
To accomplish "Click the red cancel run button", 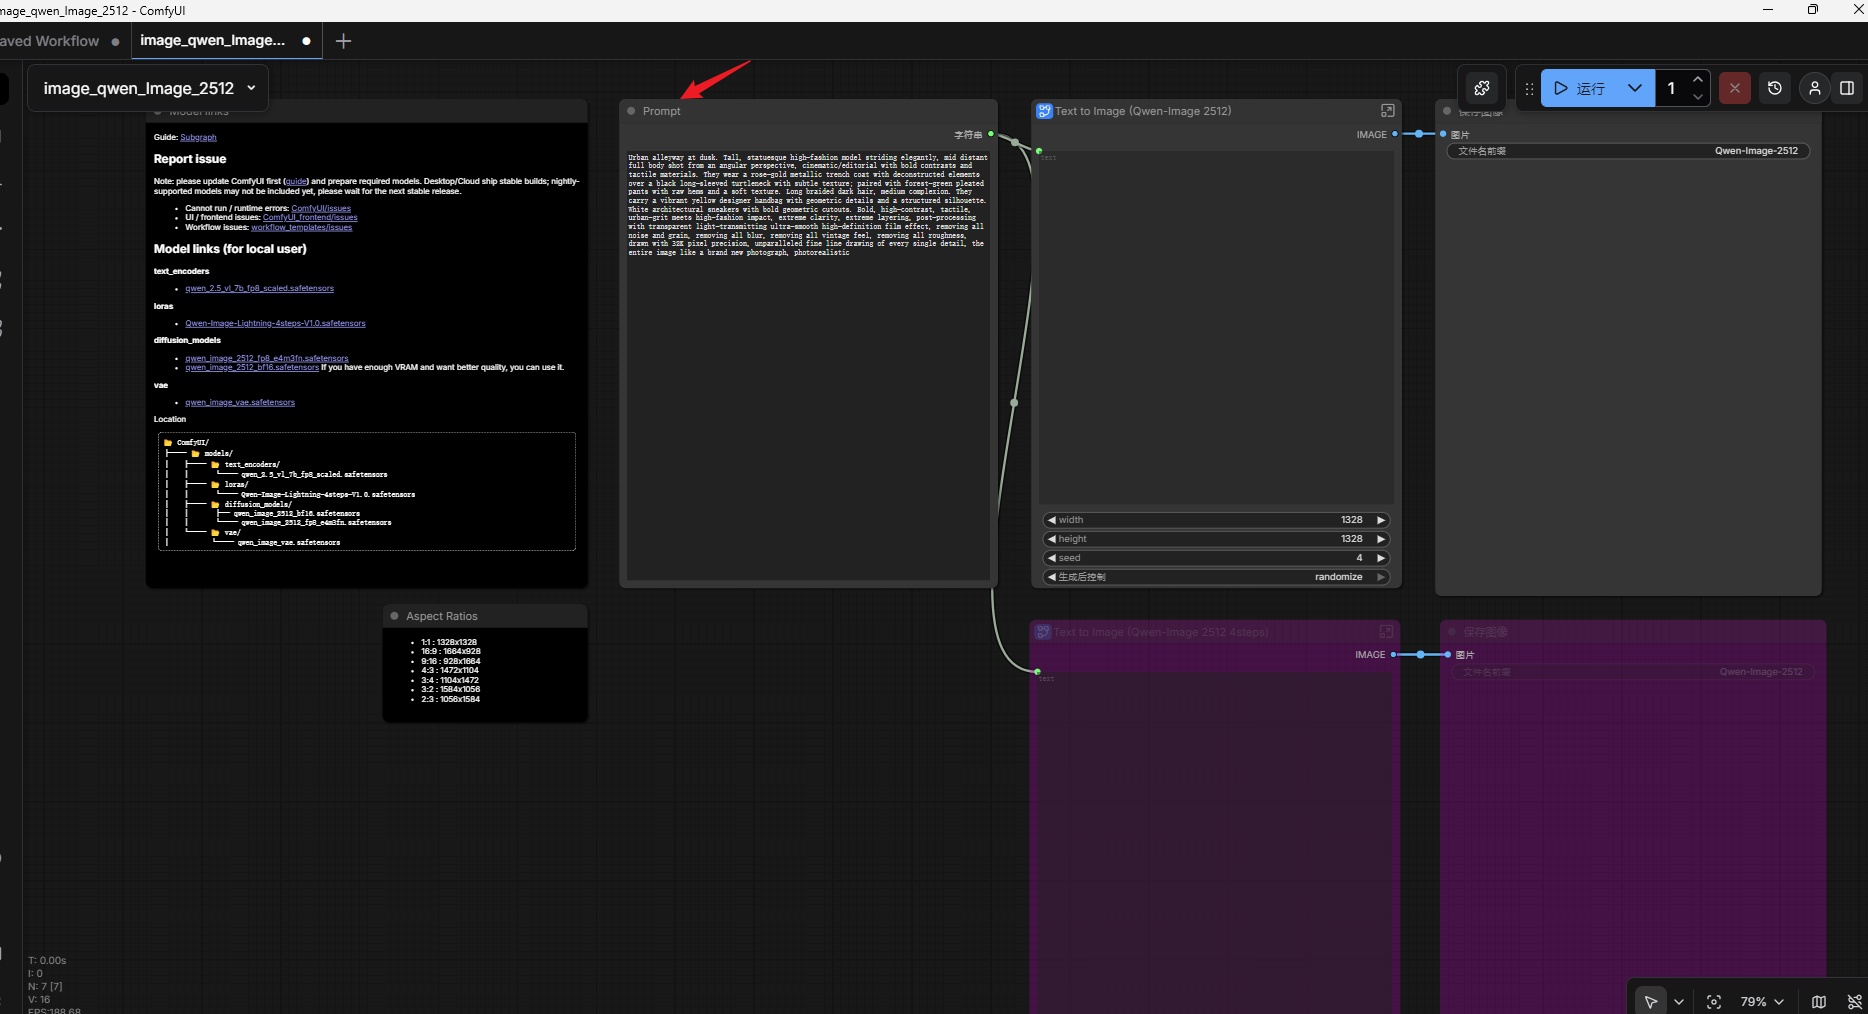I will pyautogui.click(x=1735, y=88).
